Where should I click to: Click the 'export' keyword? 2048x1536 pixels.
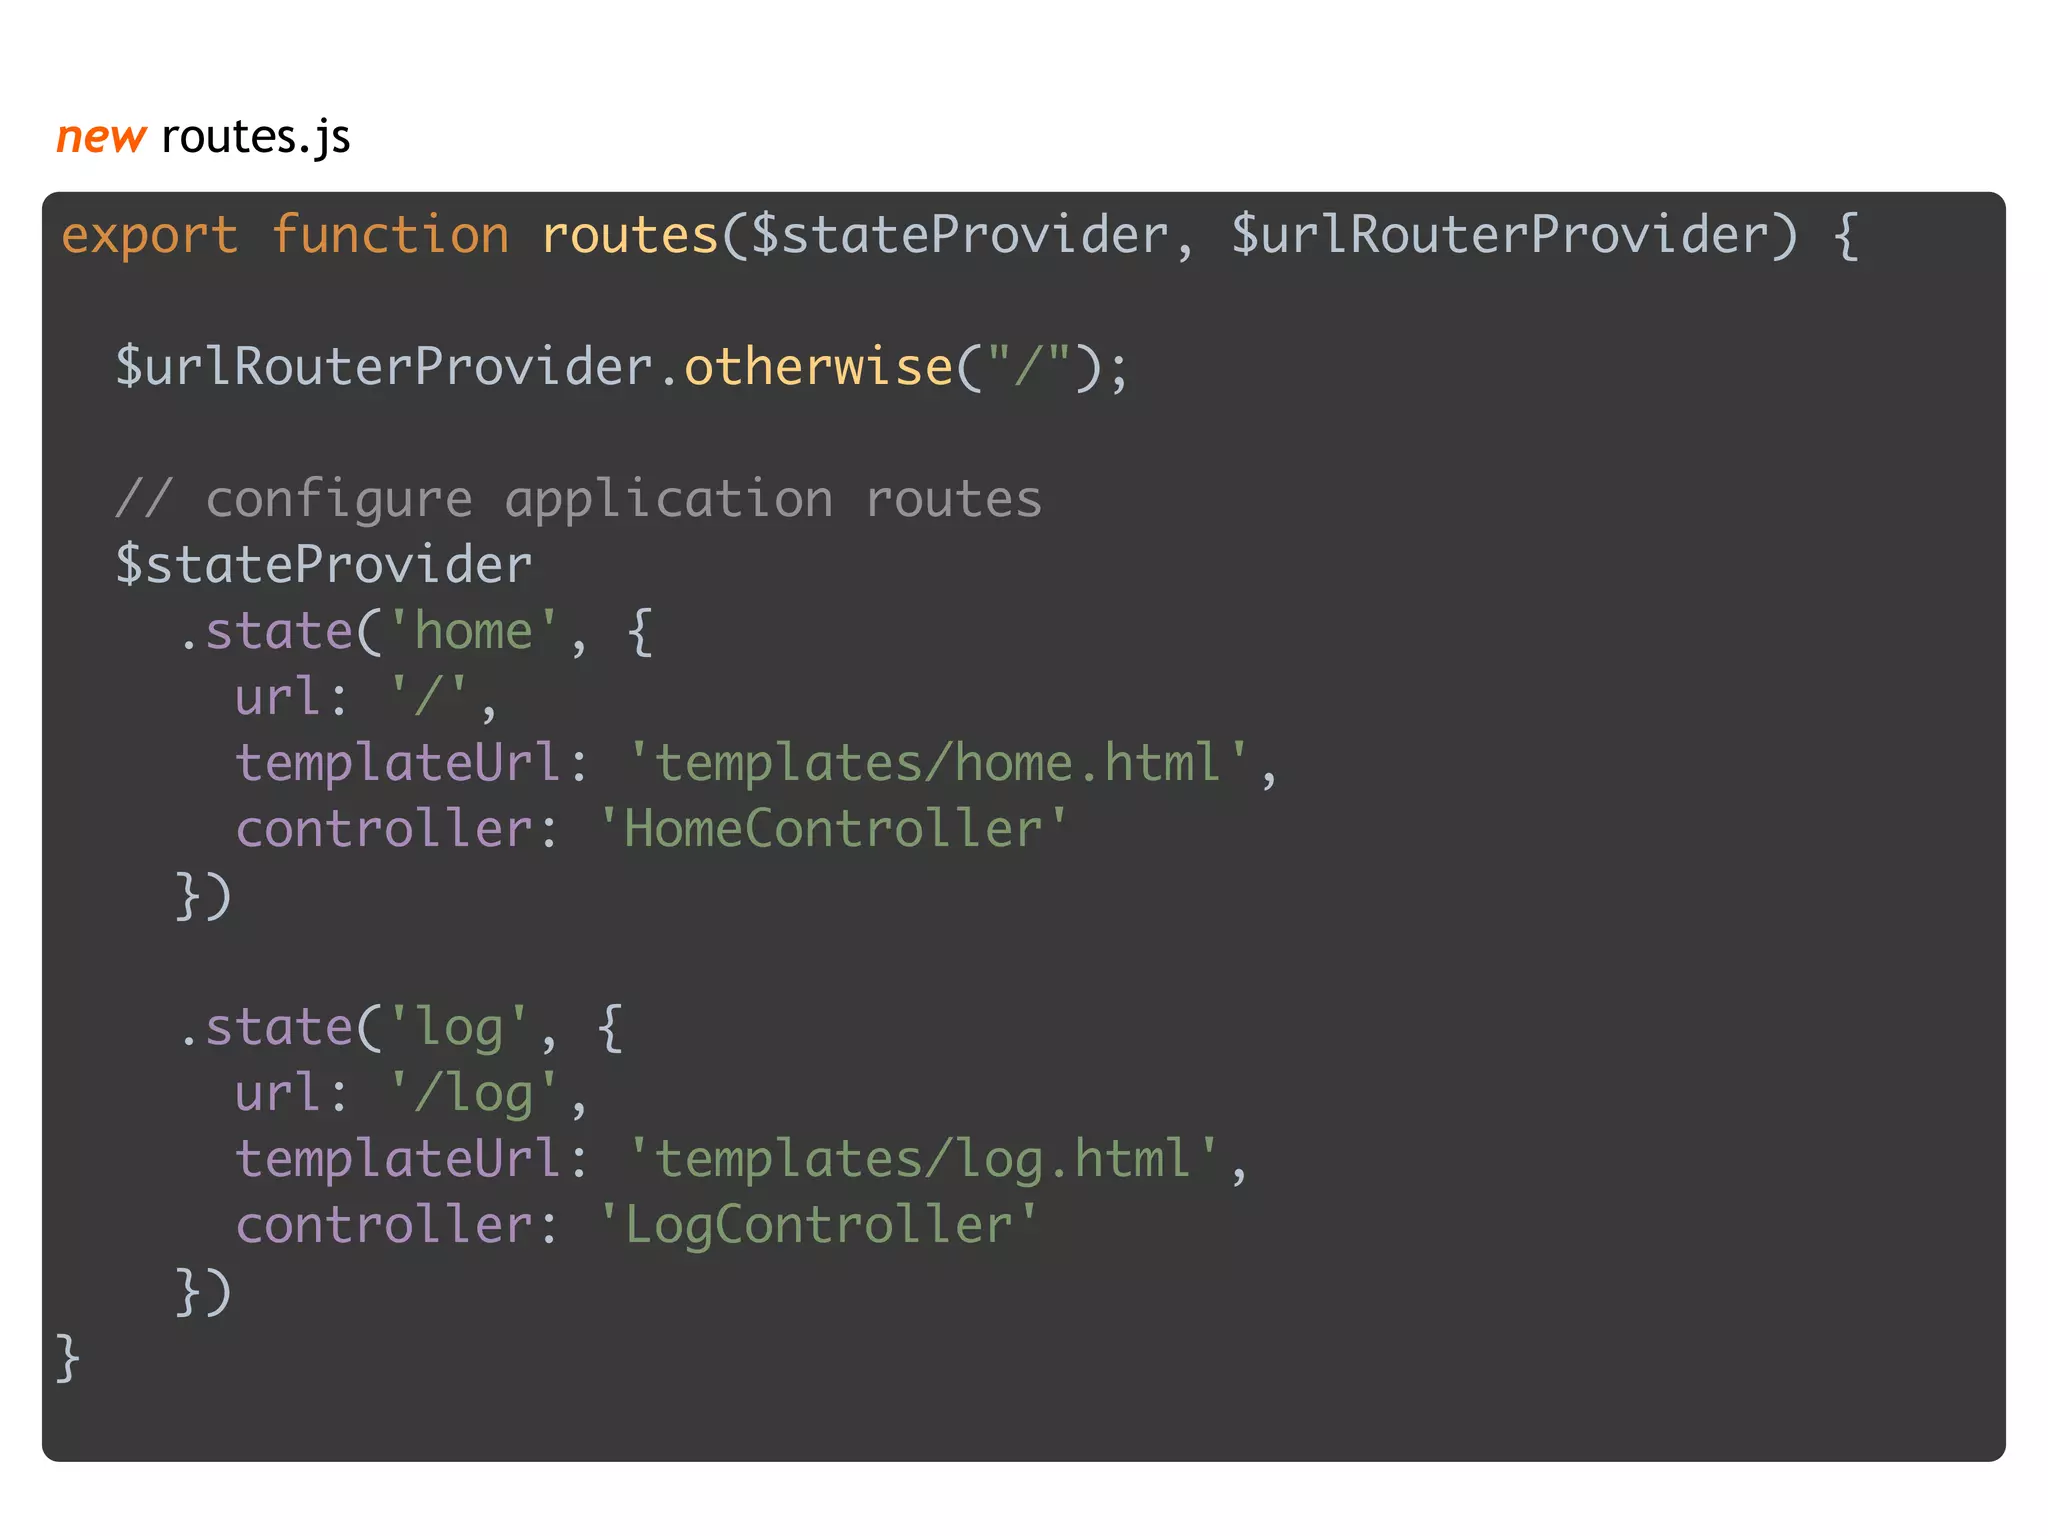click(150, 236)
